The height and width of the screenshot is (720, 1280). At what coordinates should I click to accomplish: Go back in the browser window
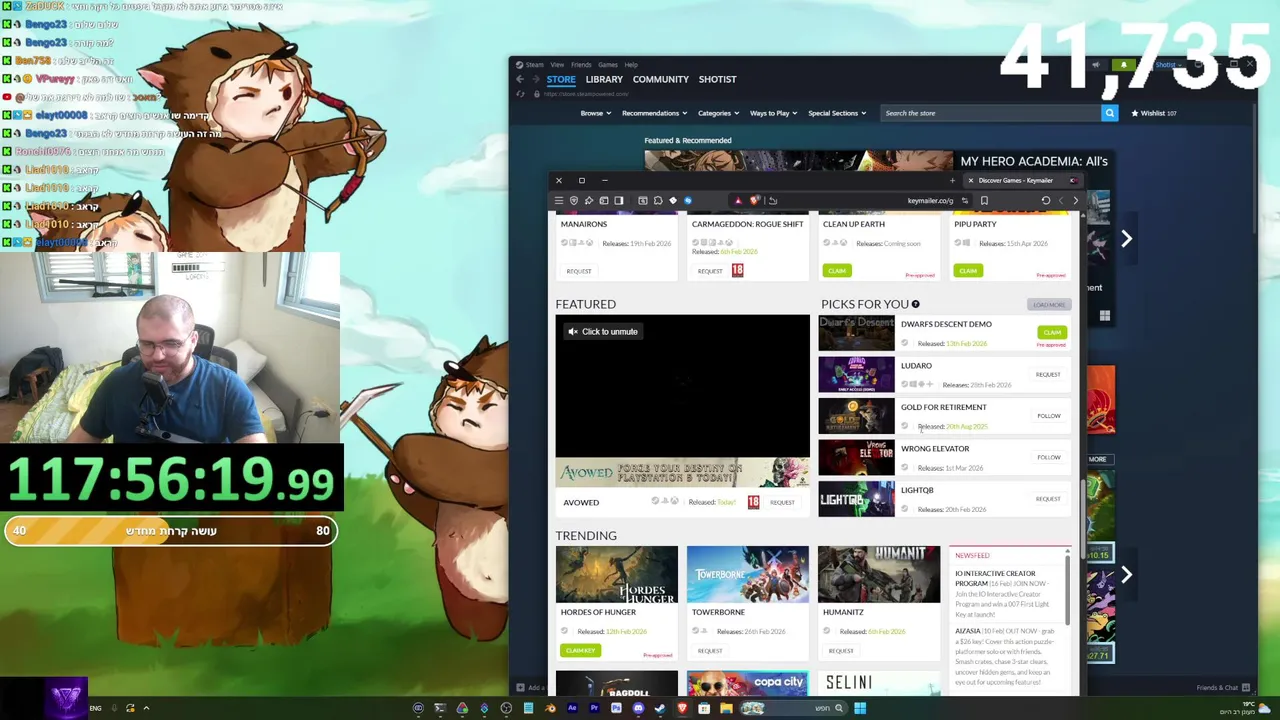click(1075, 200)
